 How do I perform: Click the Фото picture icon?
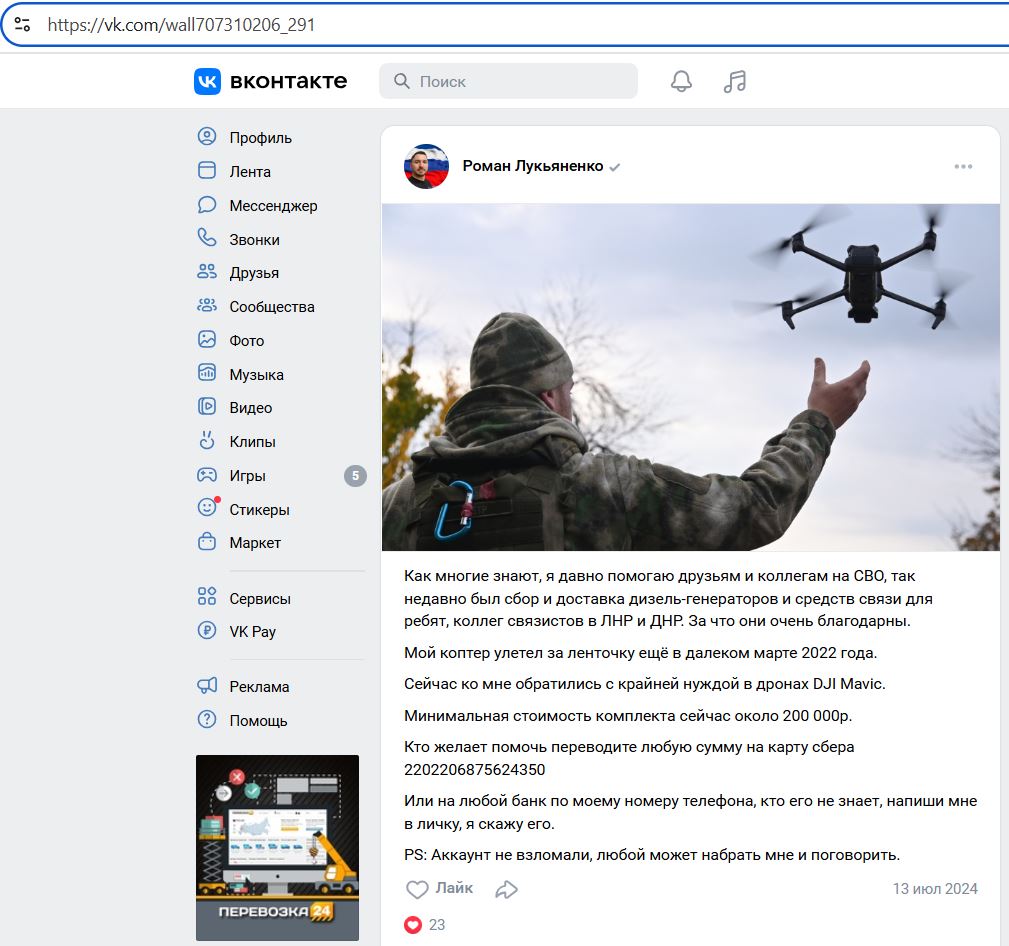tap(207, 339)
